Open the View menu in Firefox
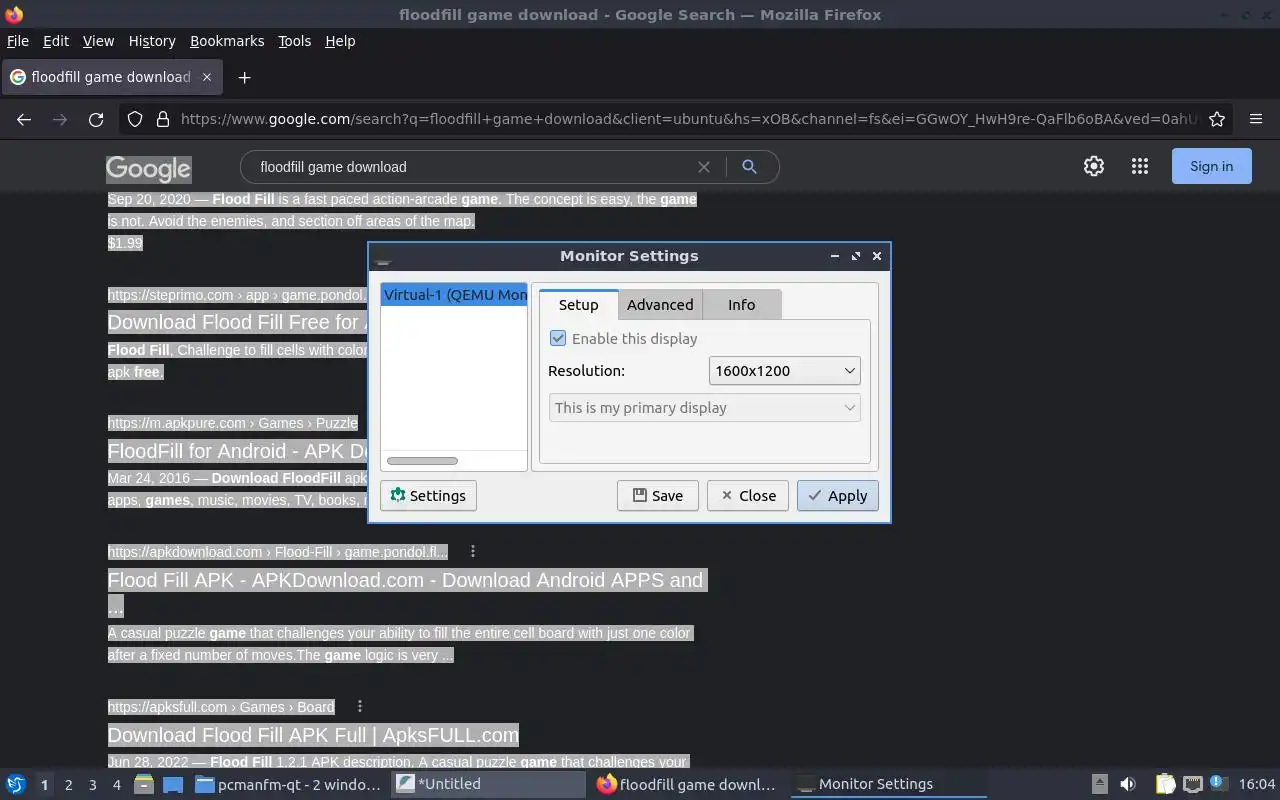The image size is (1280, 800). [x=98, y=41]
